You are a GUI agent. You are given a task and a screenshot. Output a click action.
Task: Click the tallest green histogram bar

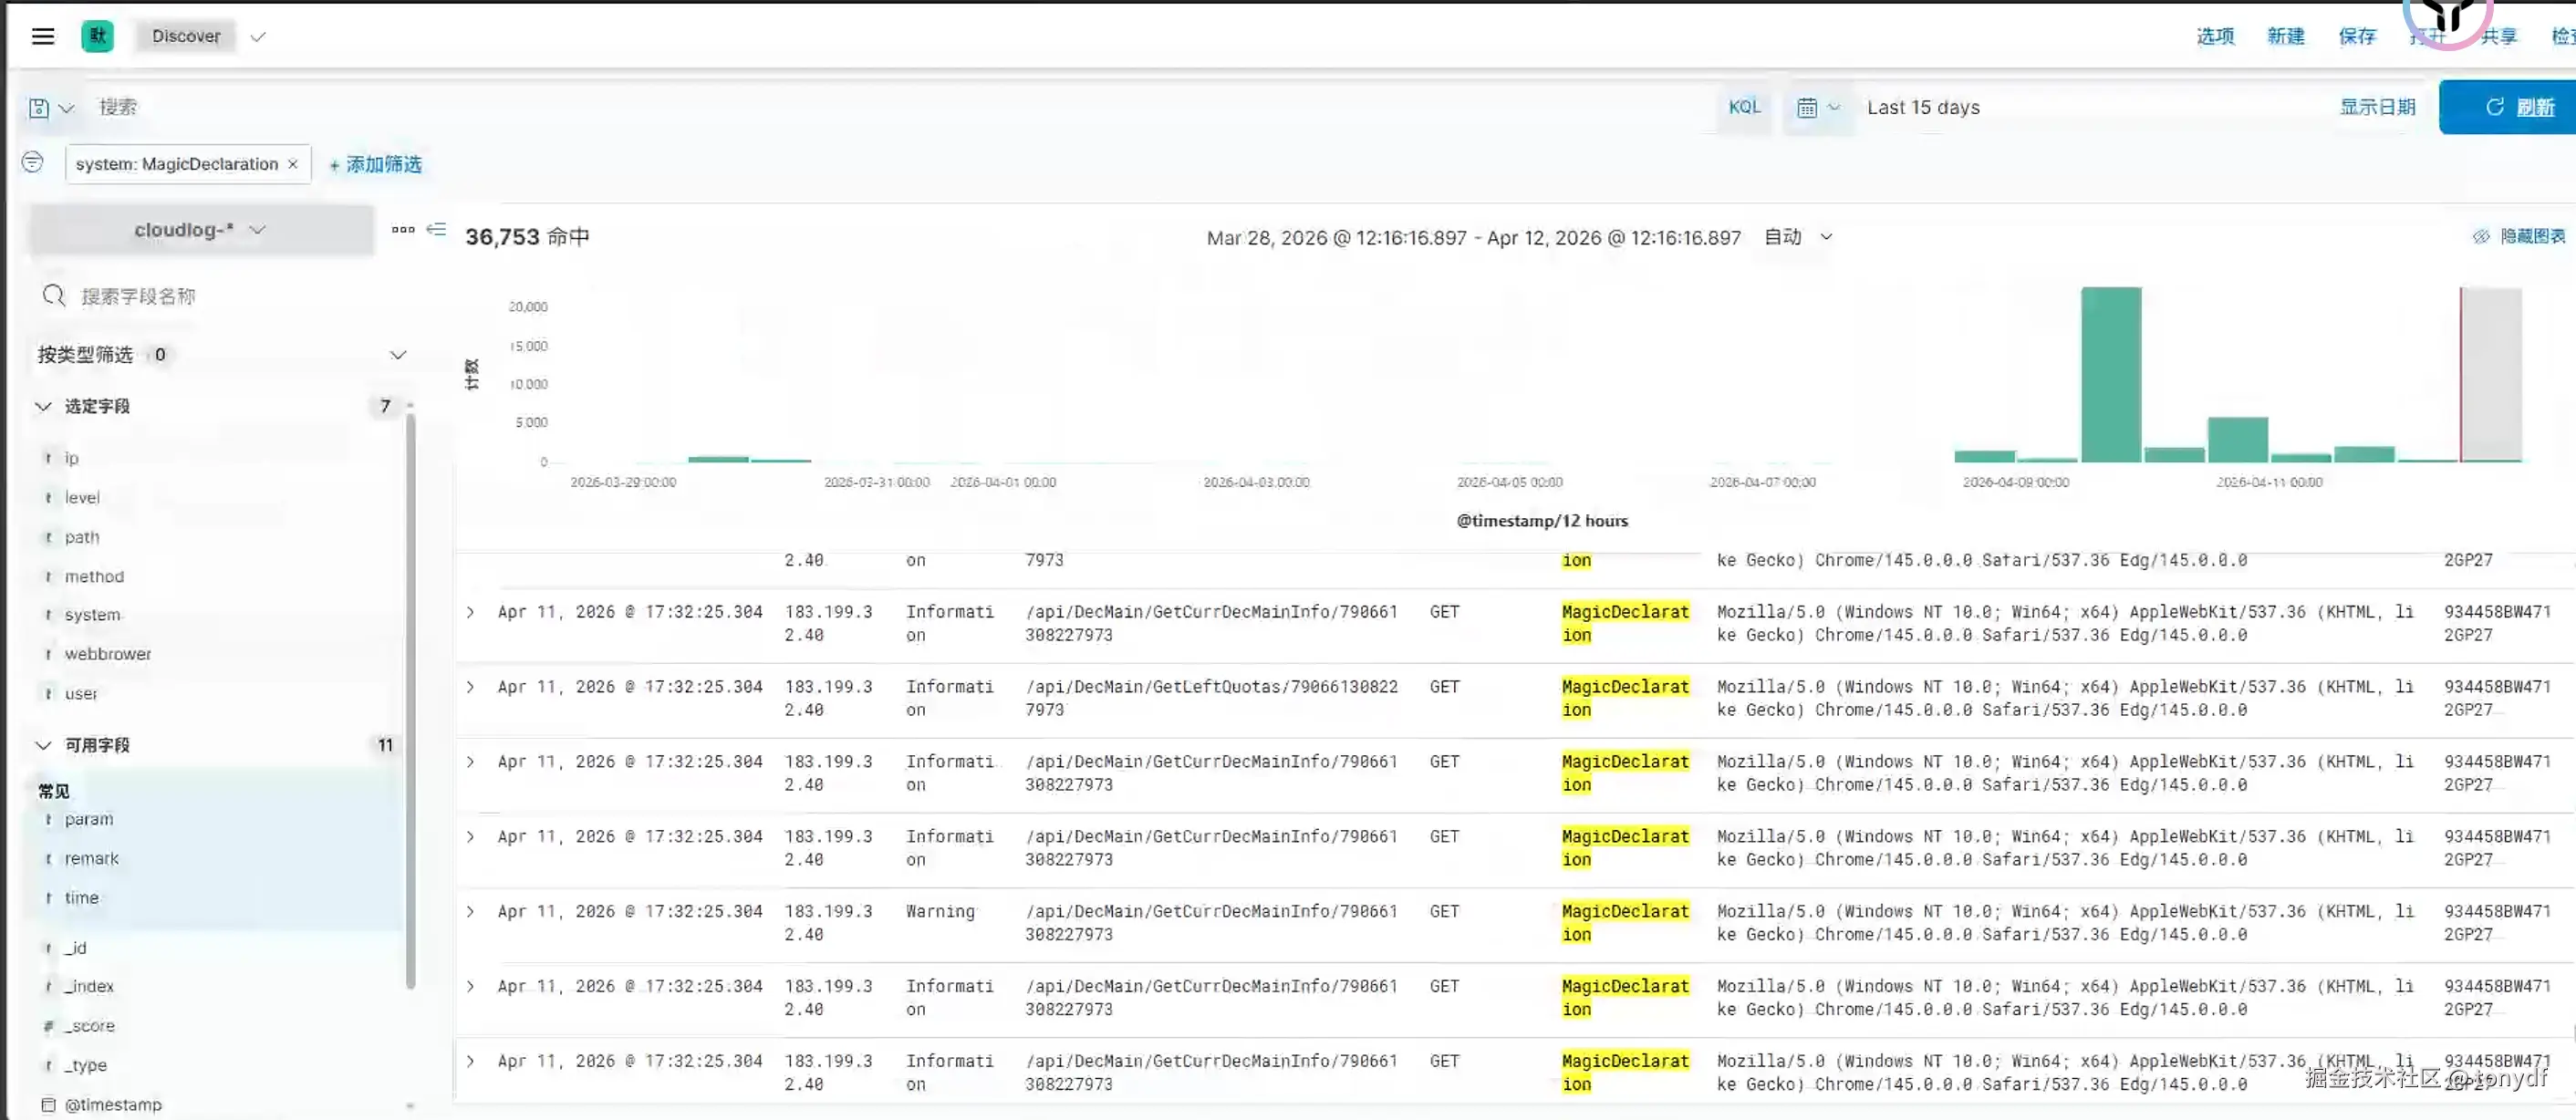2110,374
